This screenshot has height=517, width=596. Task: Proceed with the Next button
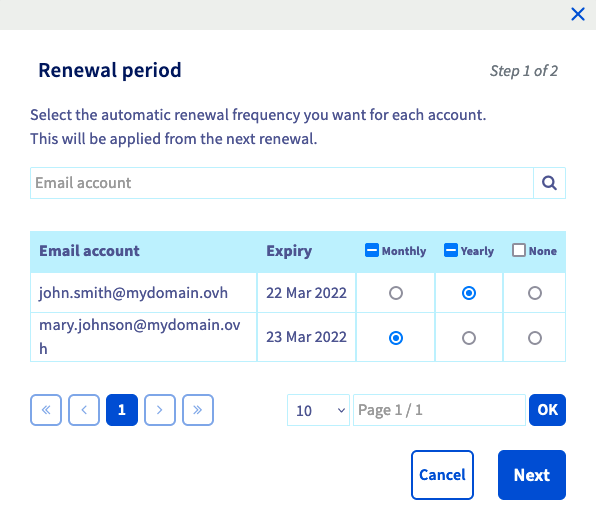click(532, 475)
